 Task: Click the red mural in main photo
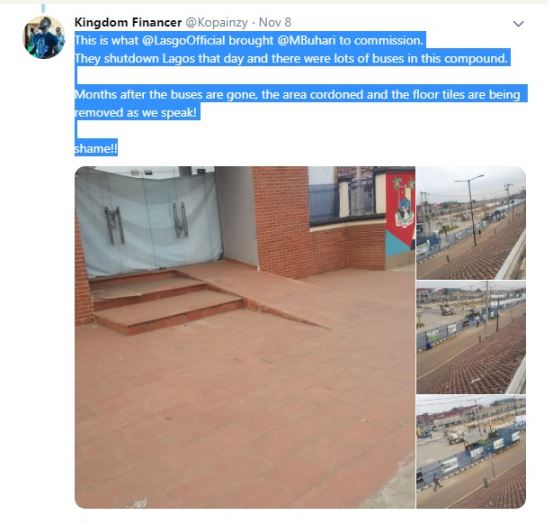tap(400, 213)
